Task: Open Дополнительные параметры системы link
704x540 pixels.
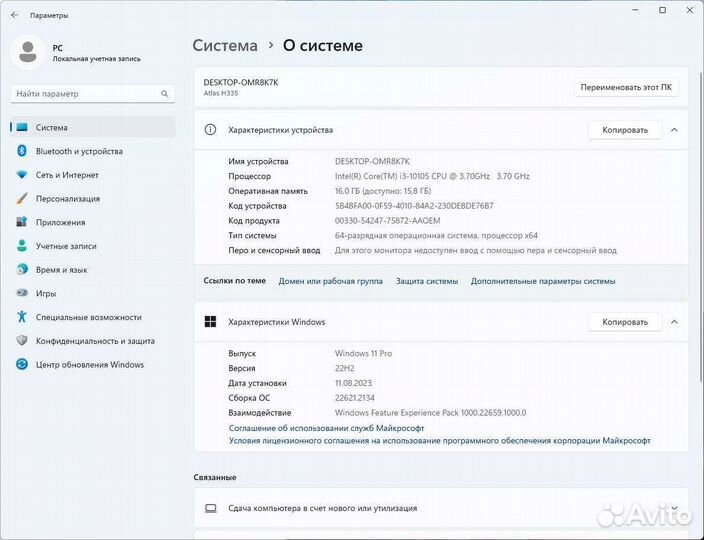Action: [x=543, y=281]
